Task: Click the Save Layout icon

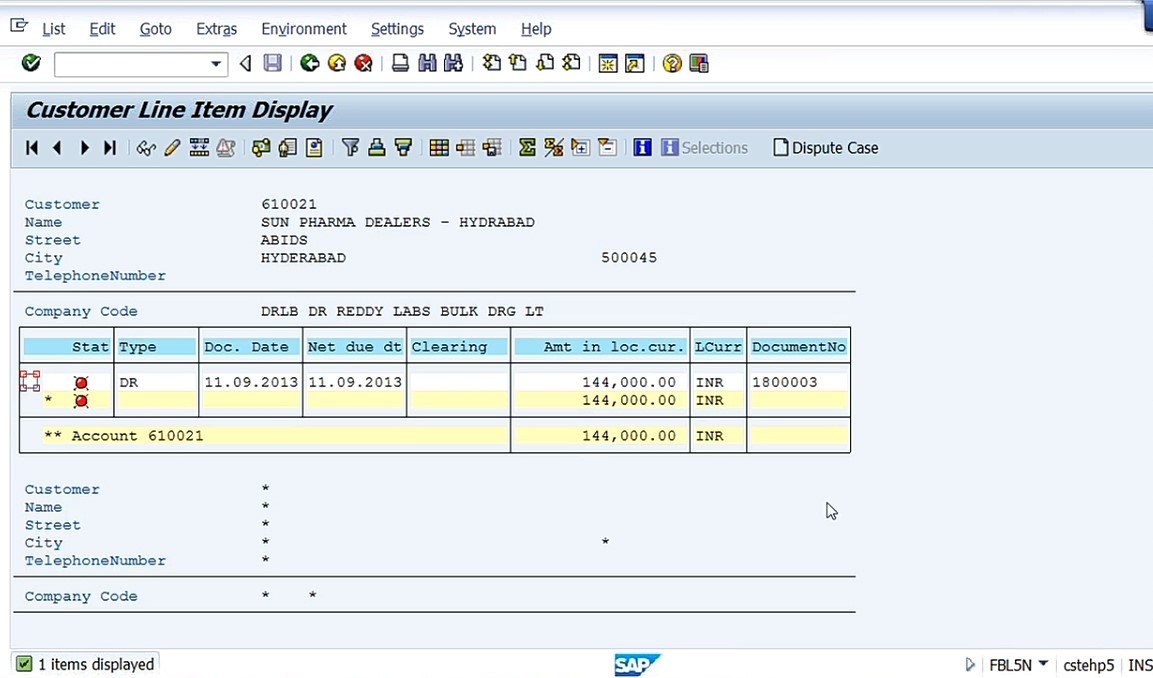Action: 492,148
